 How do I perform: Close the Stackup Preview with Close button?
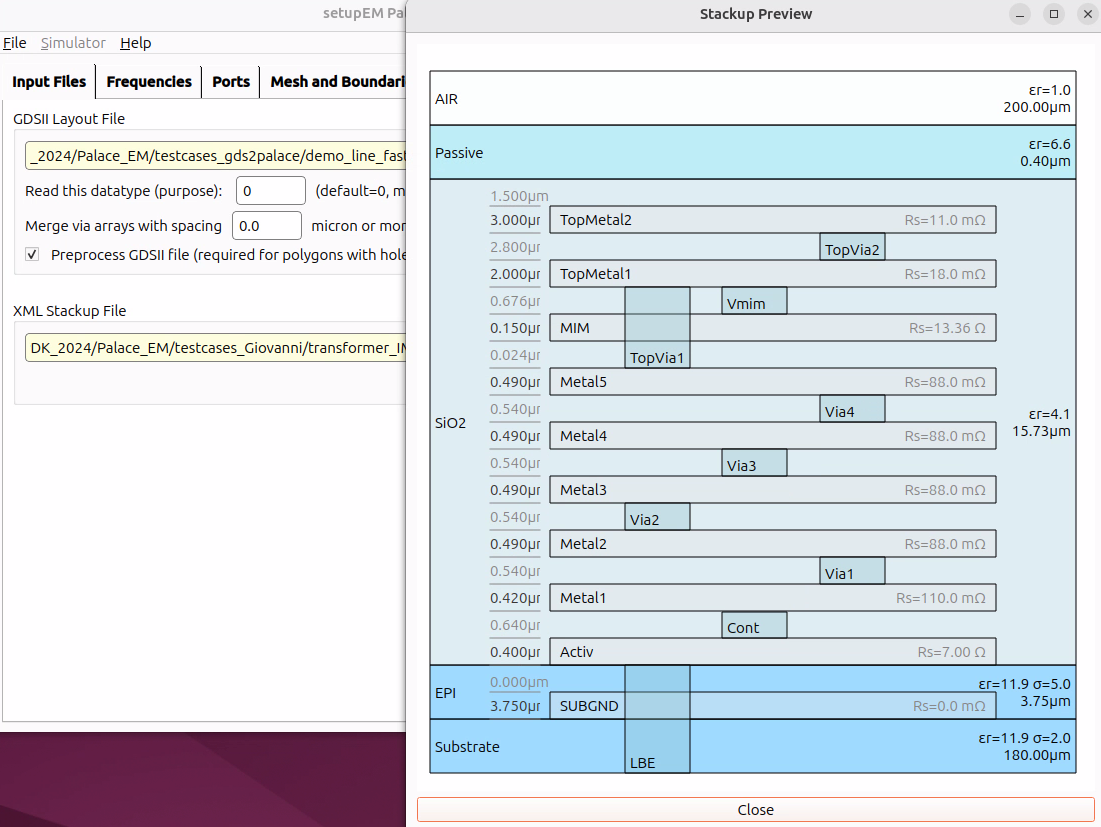756,809
